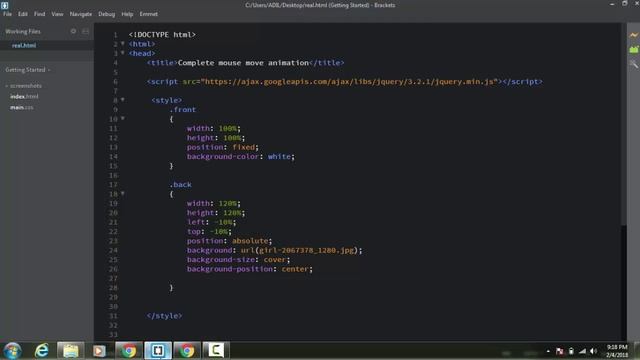Open the Camtasia recorder taskbar icon
640x360 pixels.
[216, 351]
